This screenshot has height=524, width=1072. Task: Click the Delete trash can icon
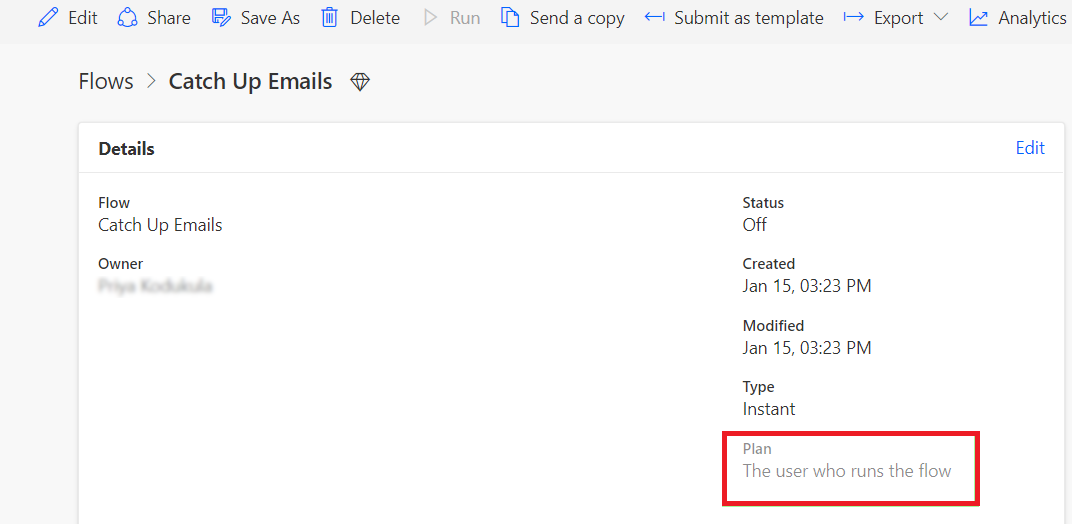[x=330, y=18]
